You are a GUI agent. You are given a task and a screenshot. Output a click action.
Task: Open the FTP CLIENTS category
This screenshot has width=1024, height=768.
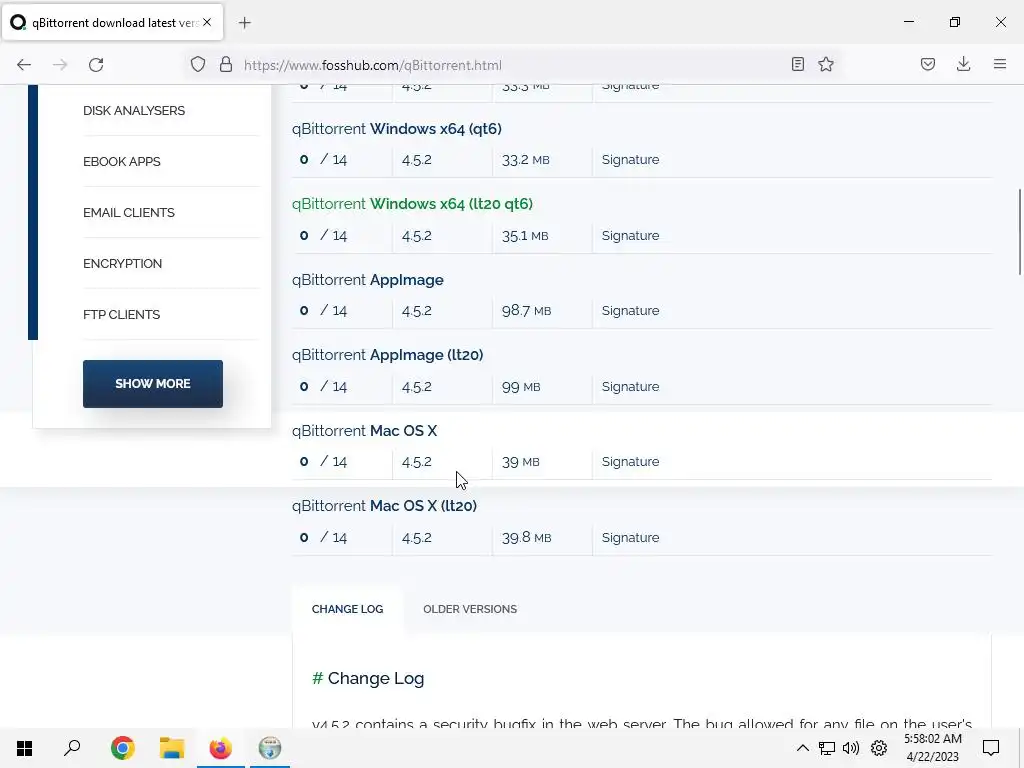[x=121, y=314]
